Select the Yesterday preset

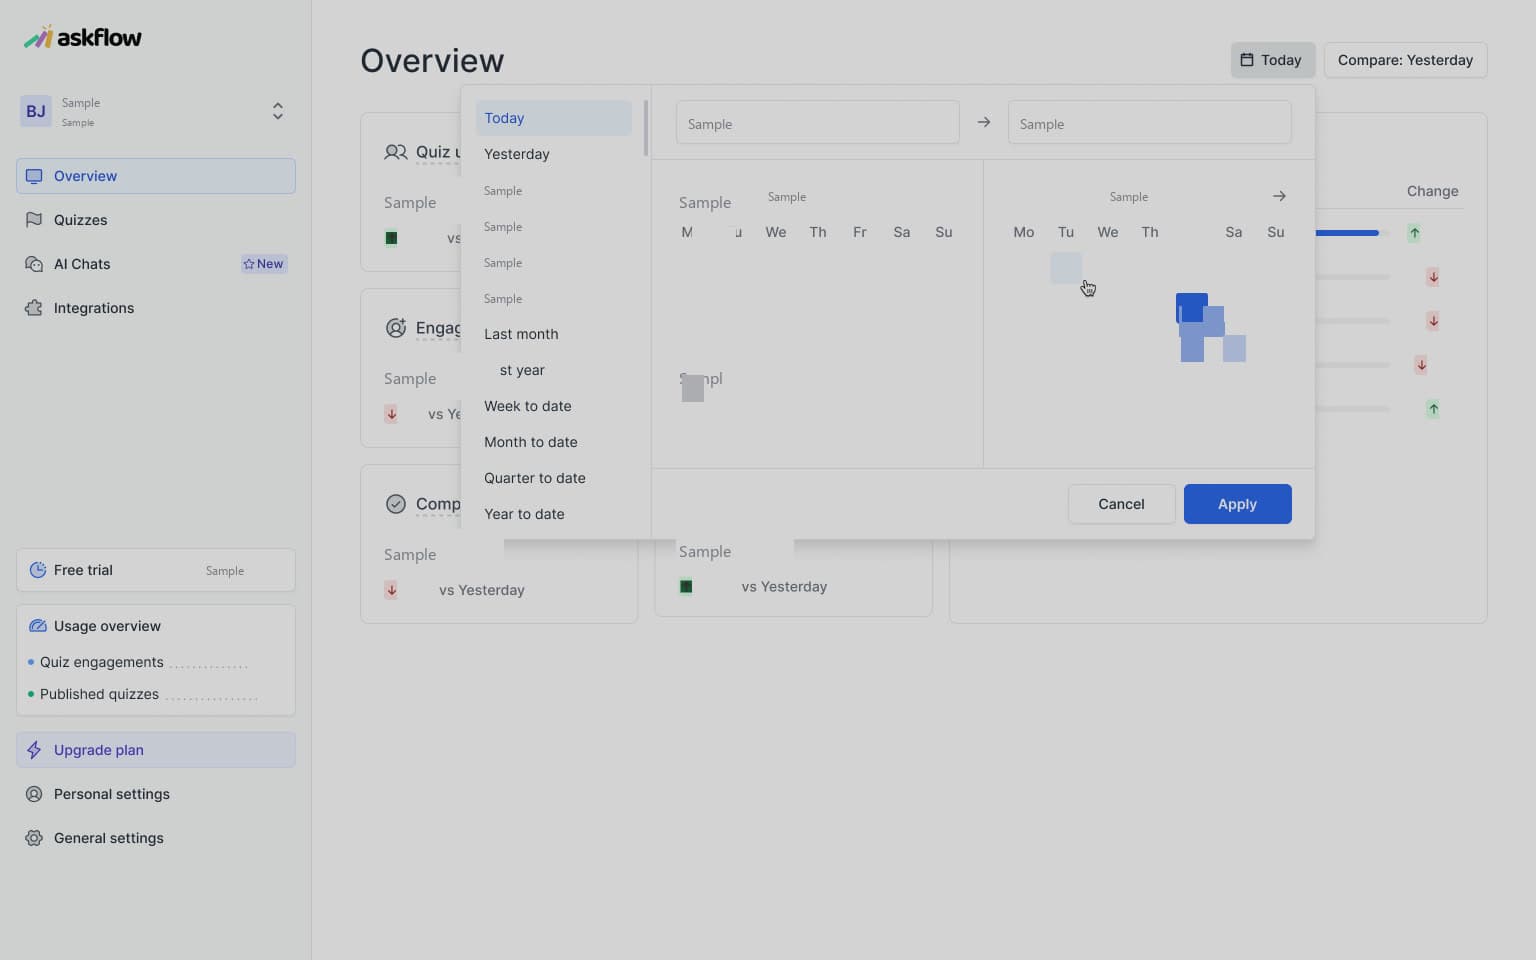pyautogui.click(x=554, y=154)
